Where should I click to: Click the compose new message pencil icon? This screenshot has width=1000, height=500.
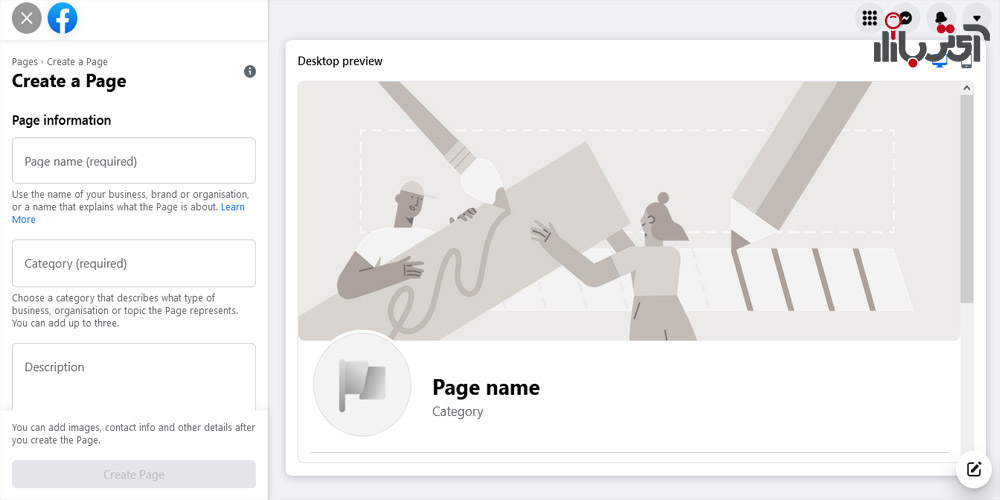(x=974, y=470)
